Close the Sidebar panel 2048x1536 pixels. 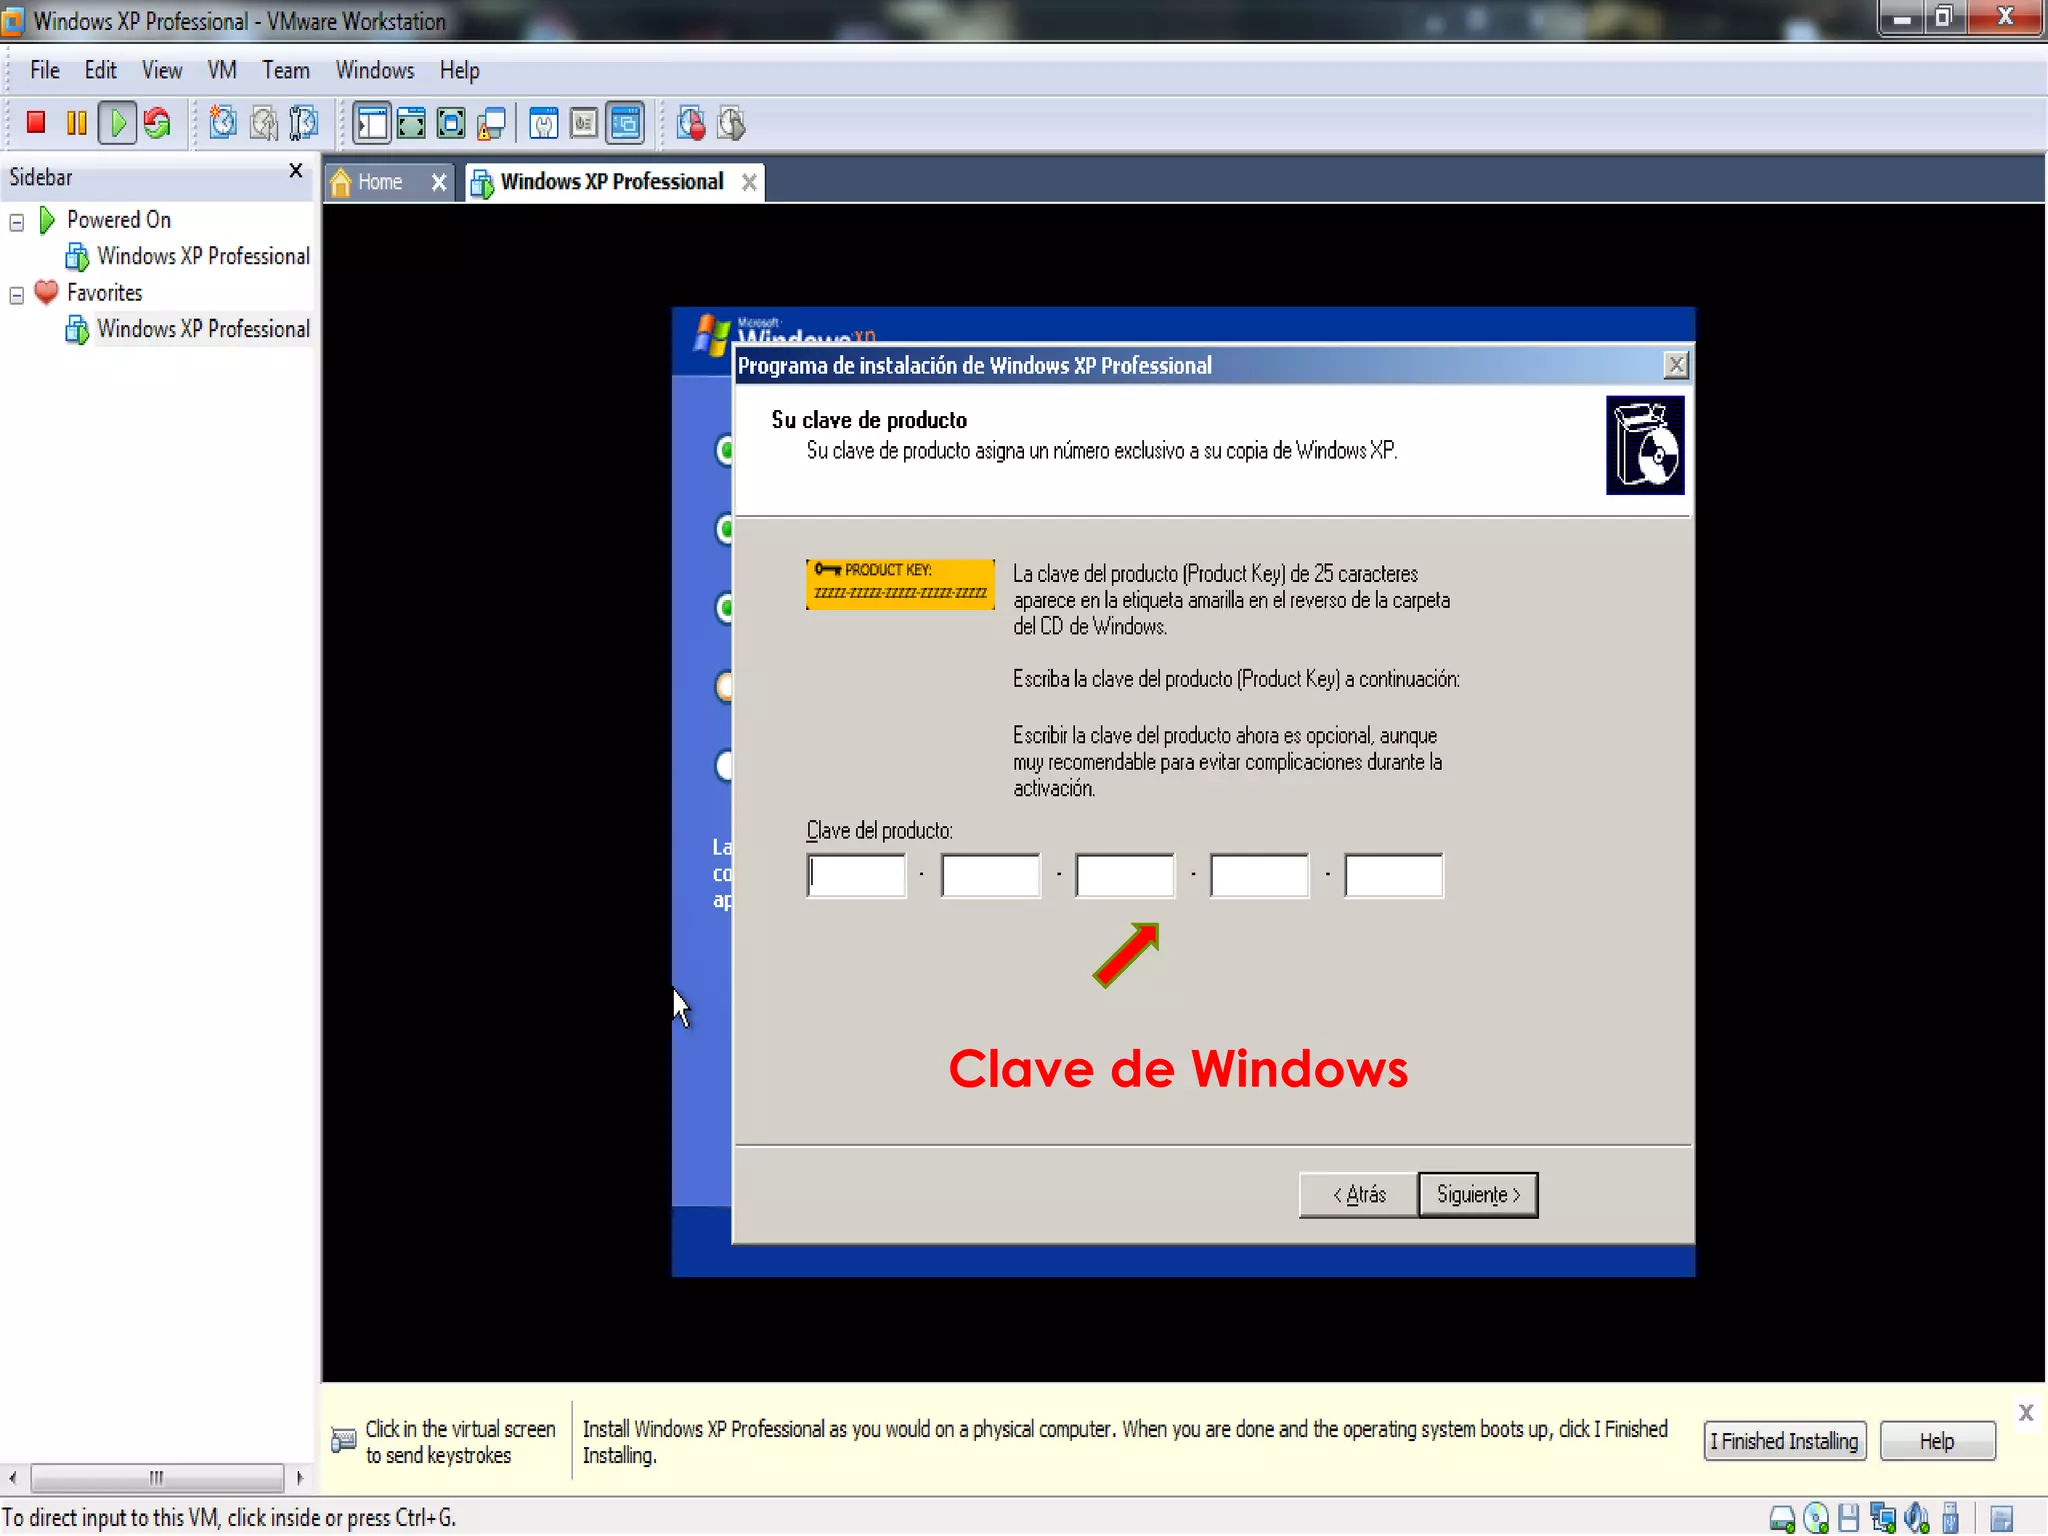pyautogui.click(x=296, y=171)
